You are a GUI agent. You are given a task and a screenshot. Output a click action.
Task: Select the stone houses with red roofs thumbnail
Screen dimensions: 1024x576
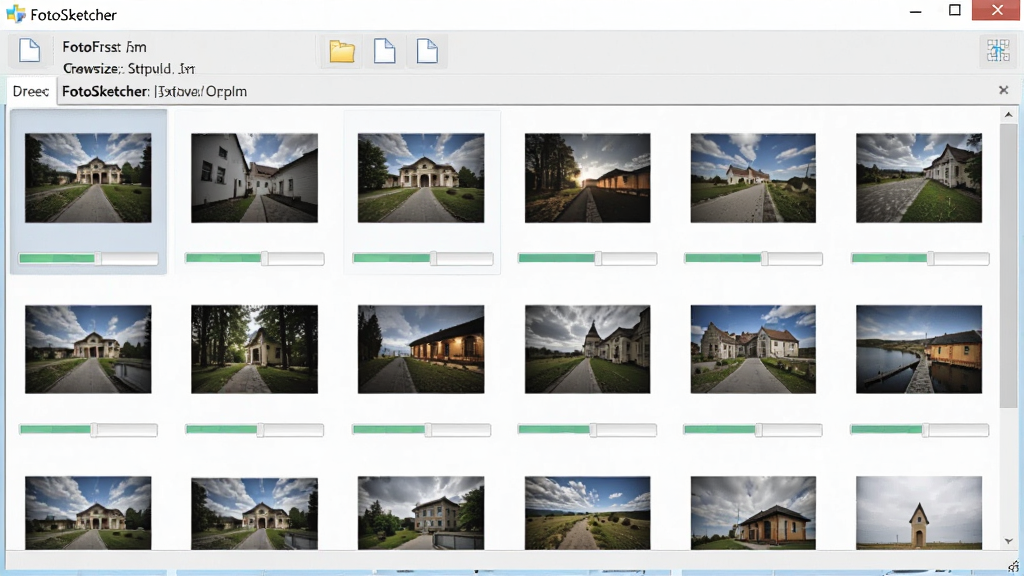(753, 349)
